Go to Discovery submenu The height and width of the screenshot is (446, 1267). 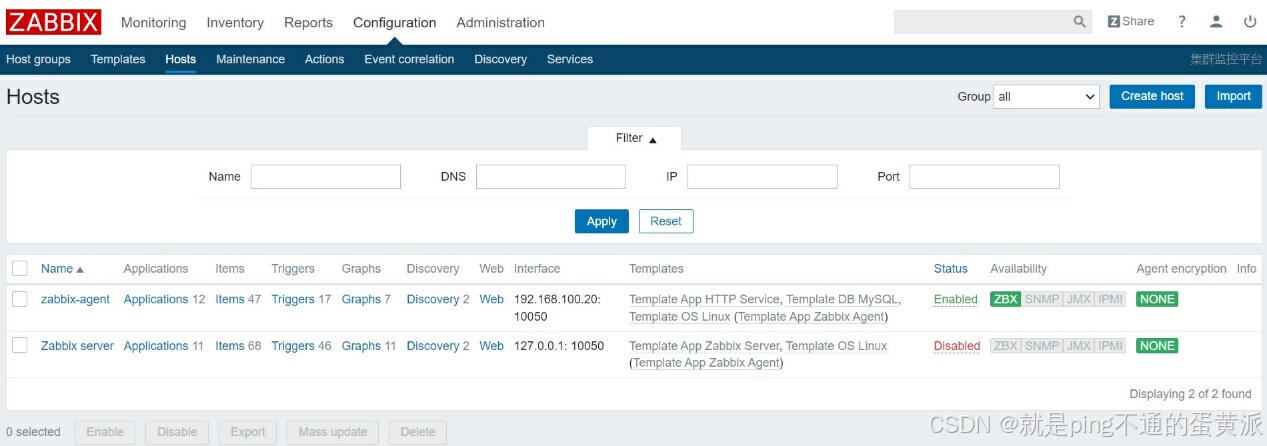click(x=500, y=59)
